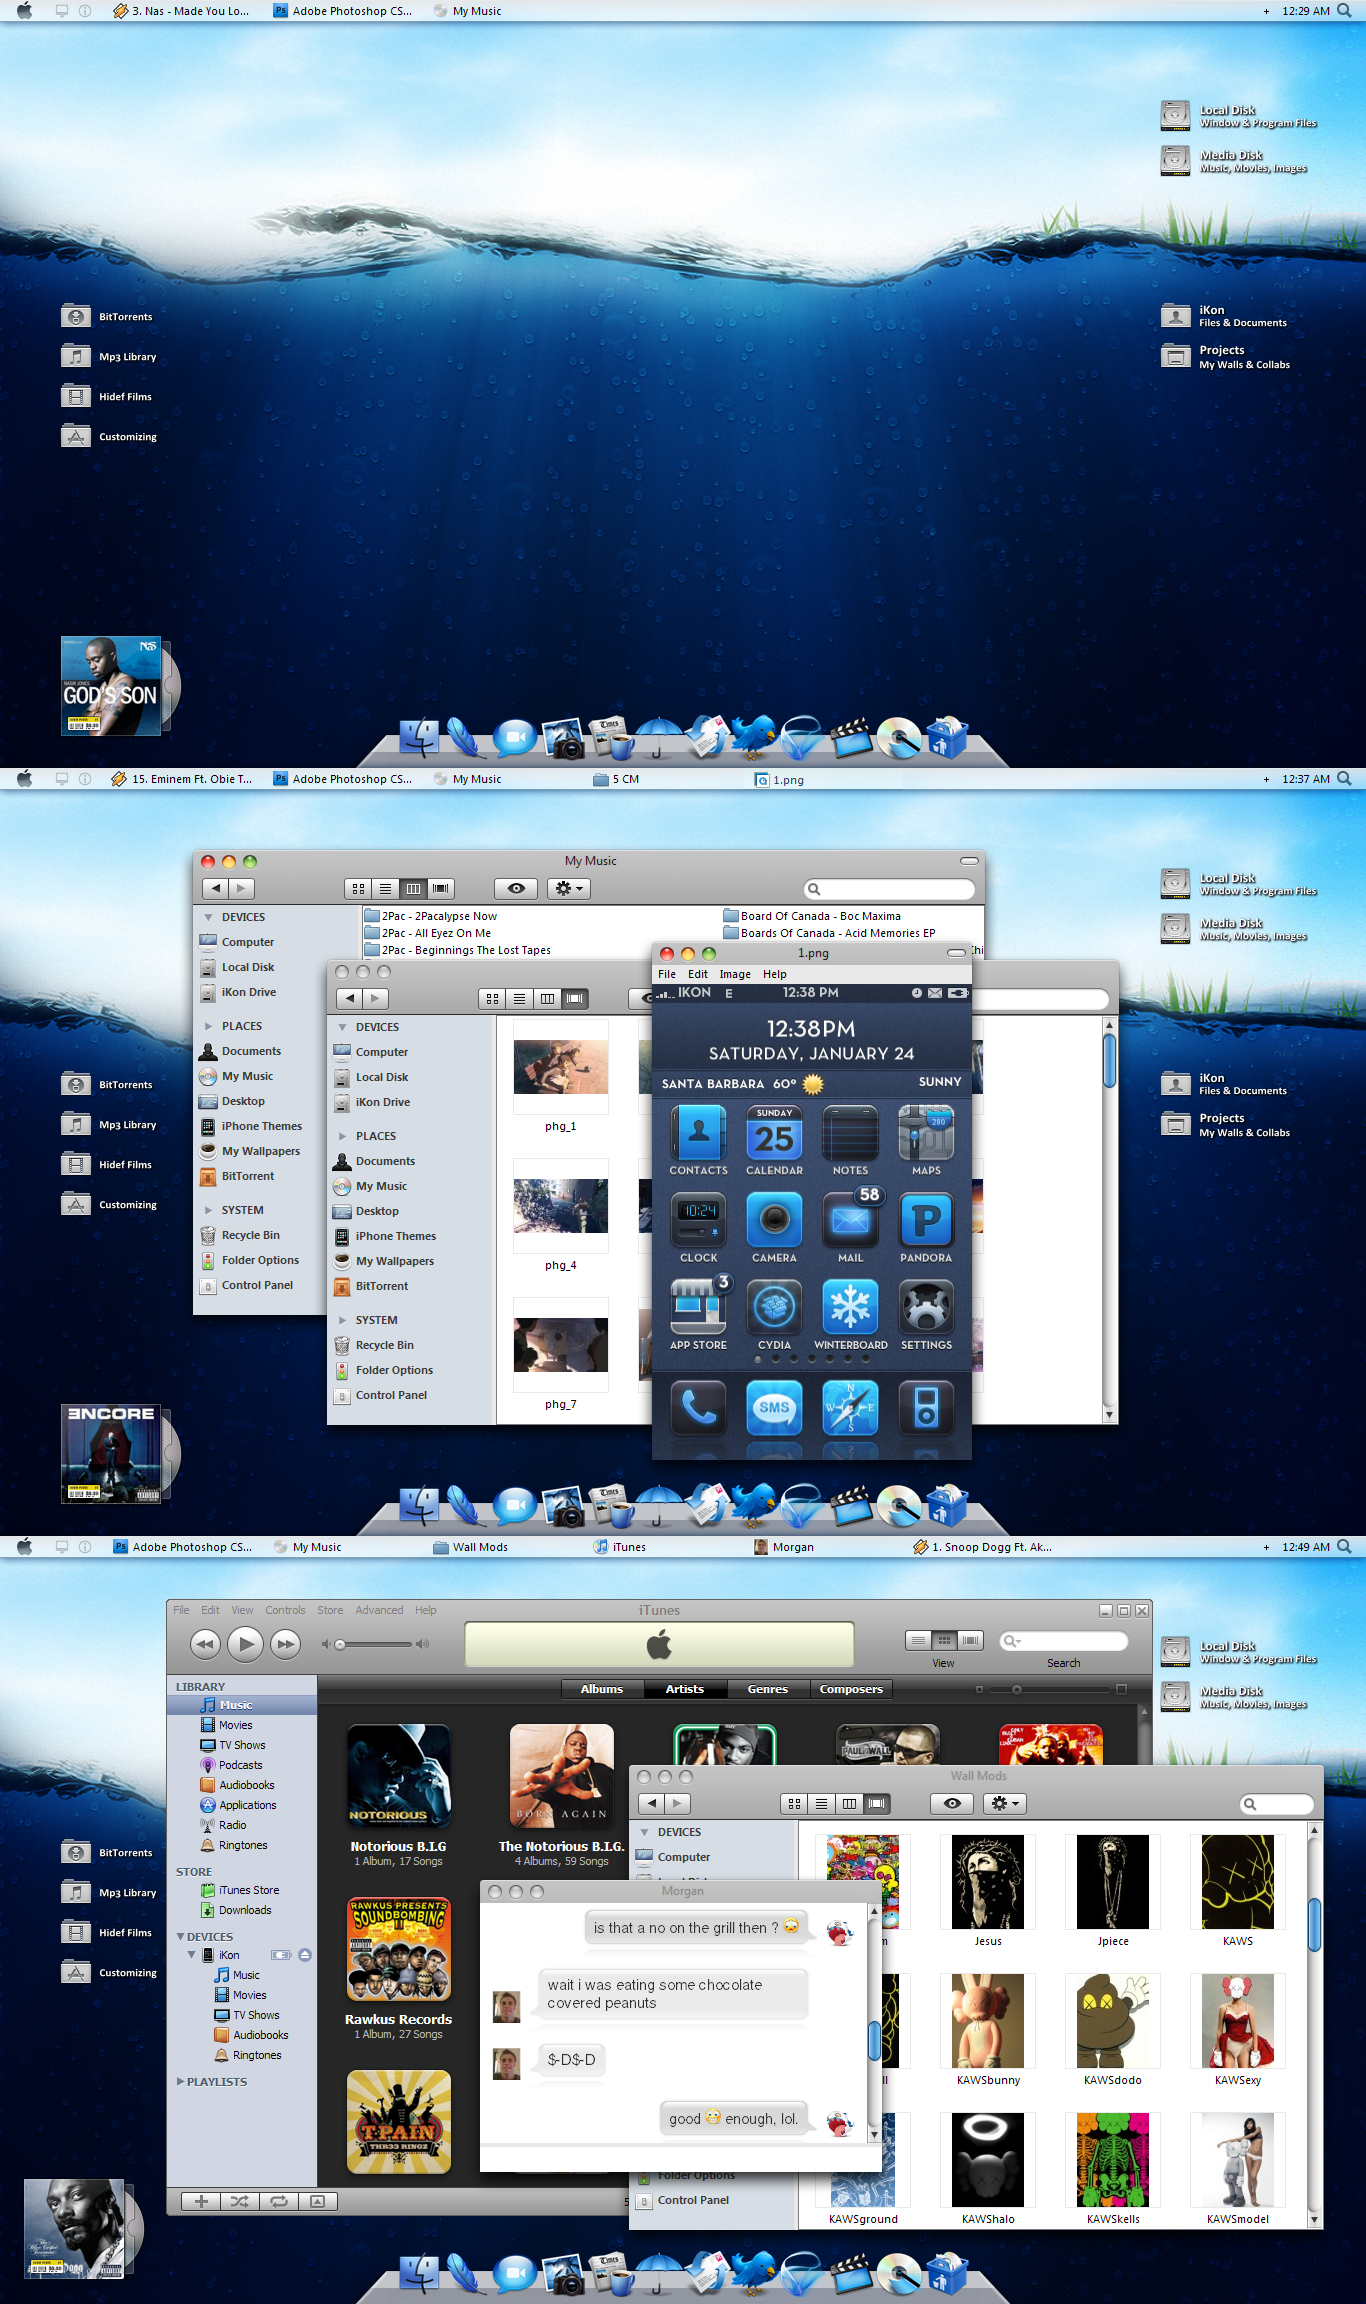The width and height of the screenshot is (1366, 2304).
Task: Switch iTunes to cover flow view
Action: (x=970, y=1640)
